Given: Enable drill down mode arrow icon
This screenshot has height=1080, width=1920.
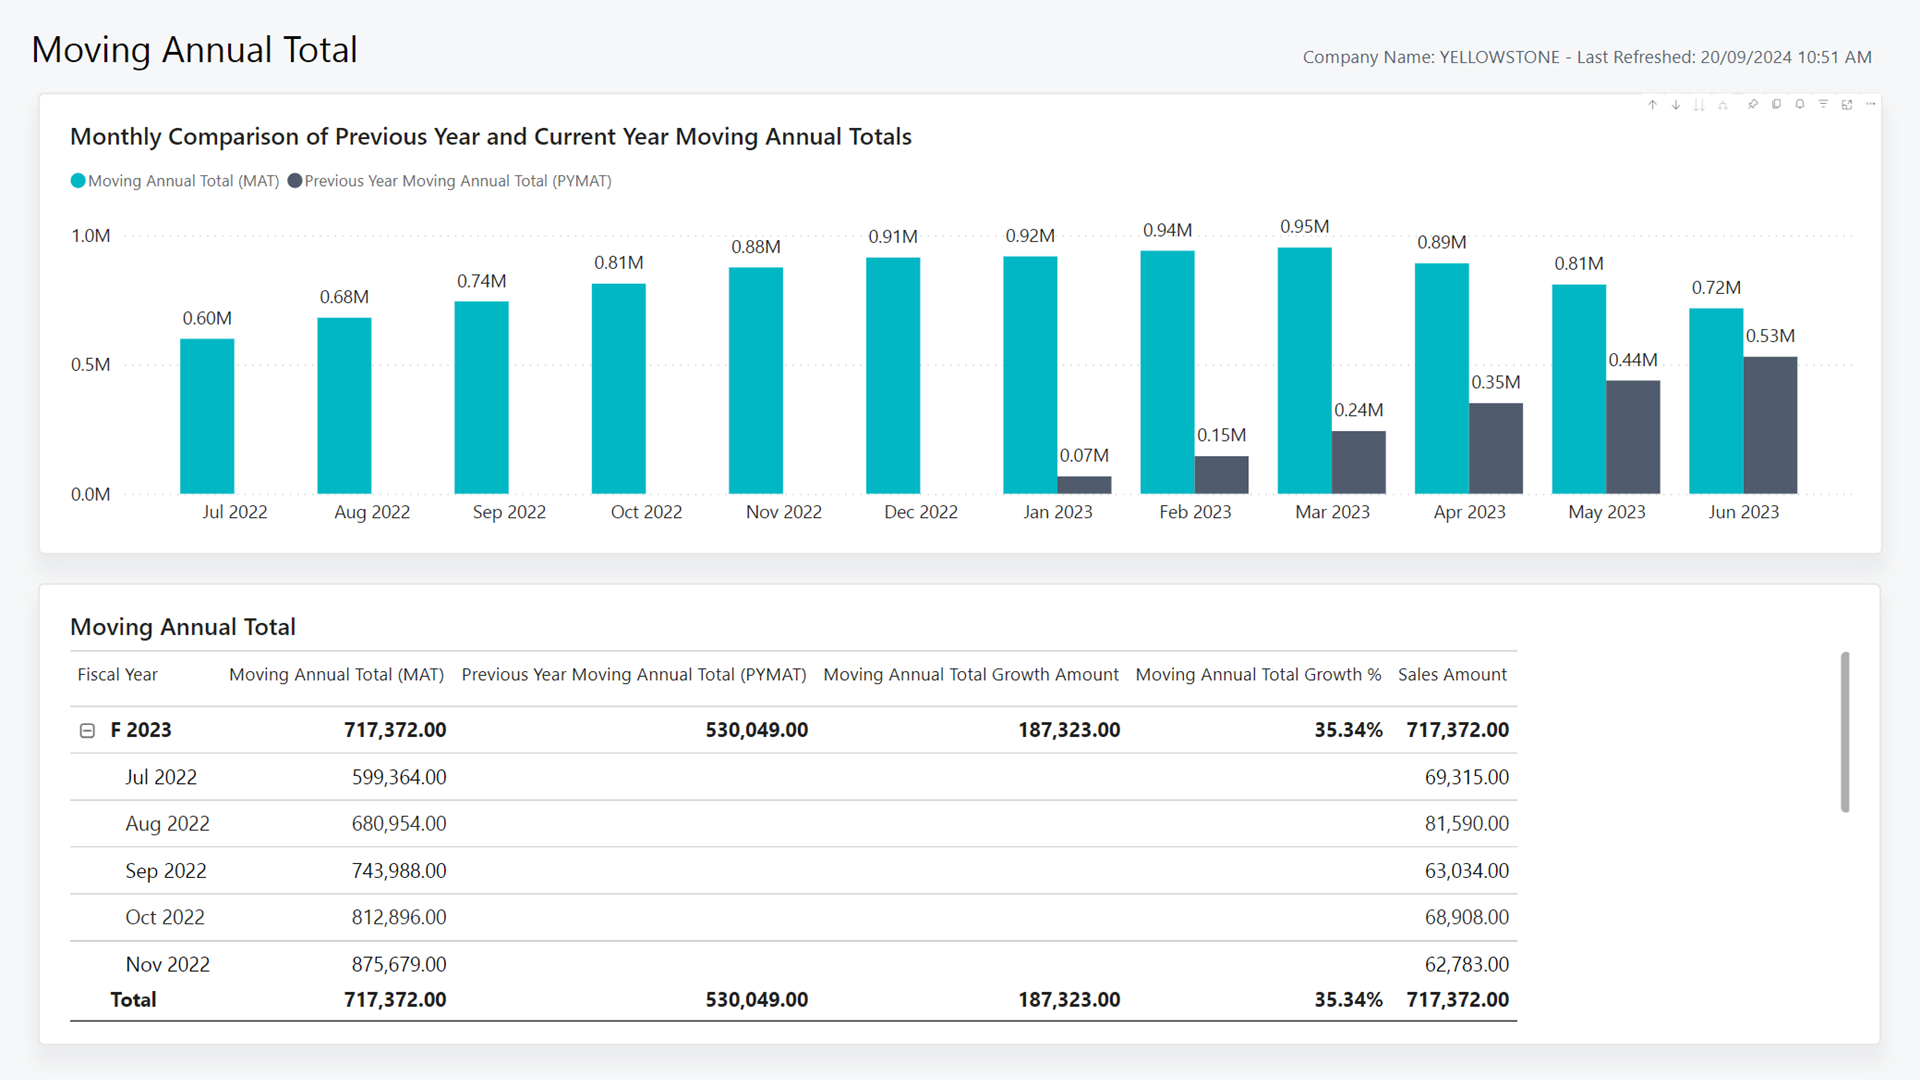Looking at the screenshot, I should (1676, 104).
